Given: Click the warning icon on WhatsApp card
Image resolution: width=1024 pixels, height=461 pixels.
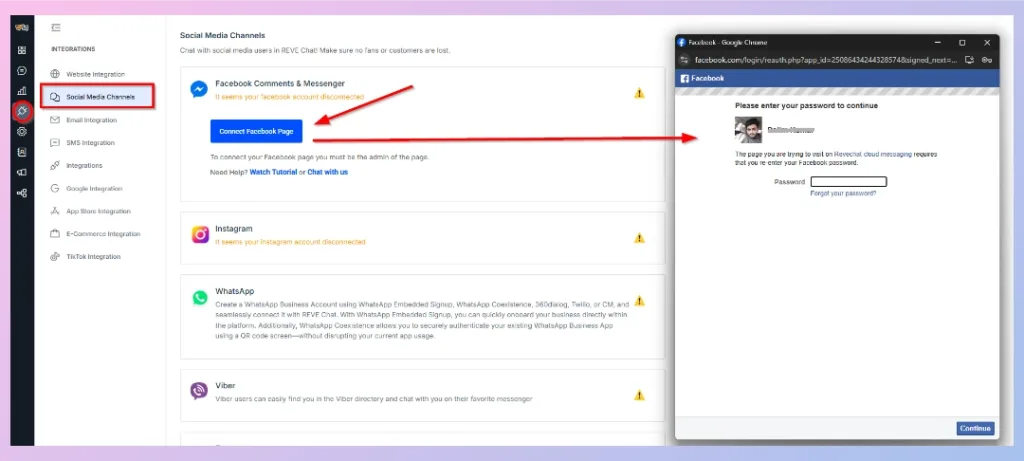Looking at the screenshot, I should 639,301.
